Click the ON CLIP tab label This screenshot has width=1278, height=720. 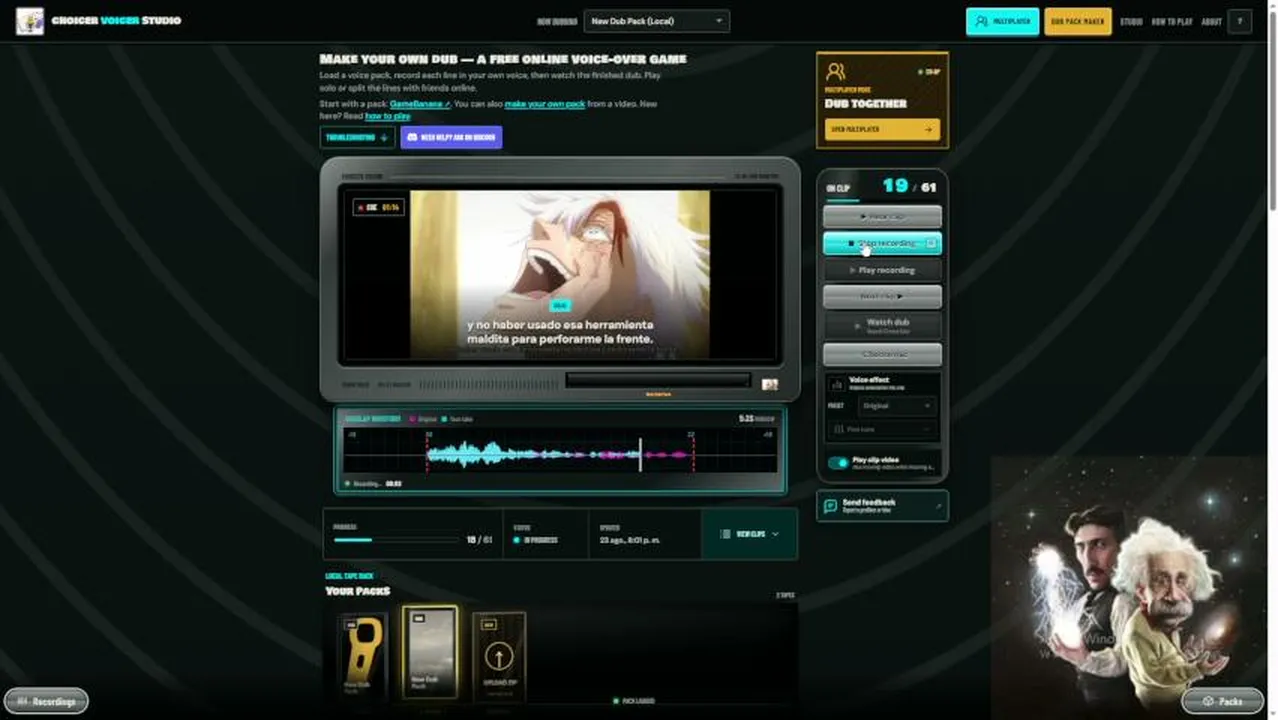838,188
